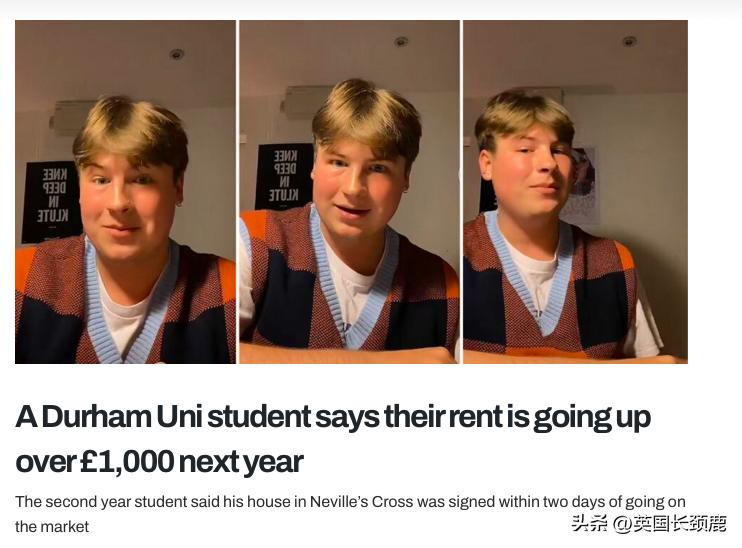Click the mirrored Klute poster in left photo

pos(51,201)
